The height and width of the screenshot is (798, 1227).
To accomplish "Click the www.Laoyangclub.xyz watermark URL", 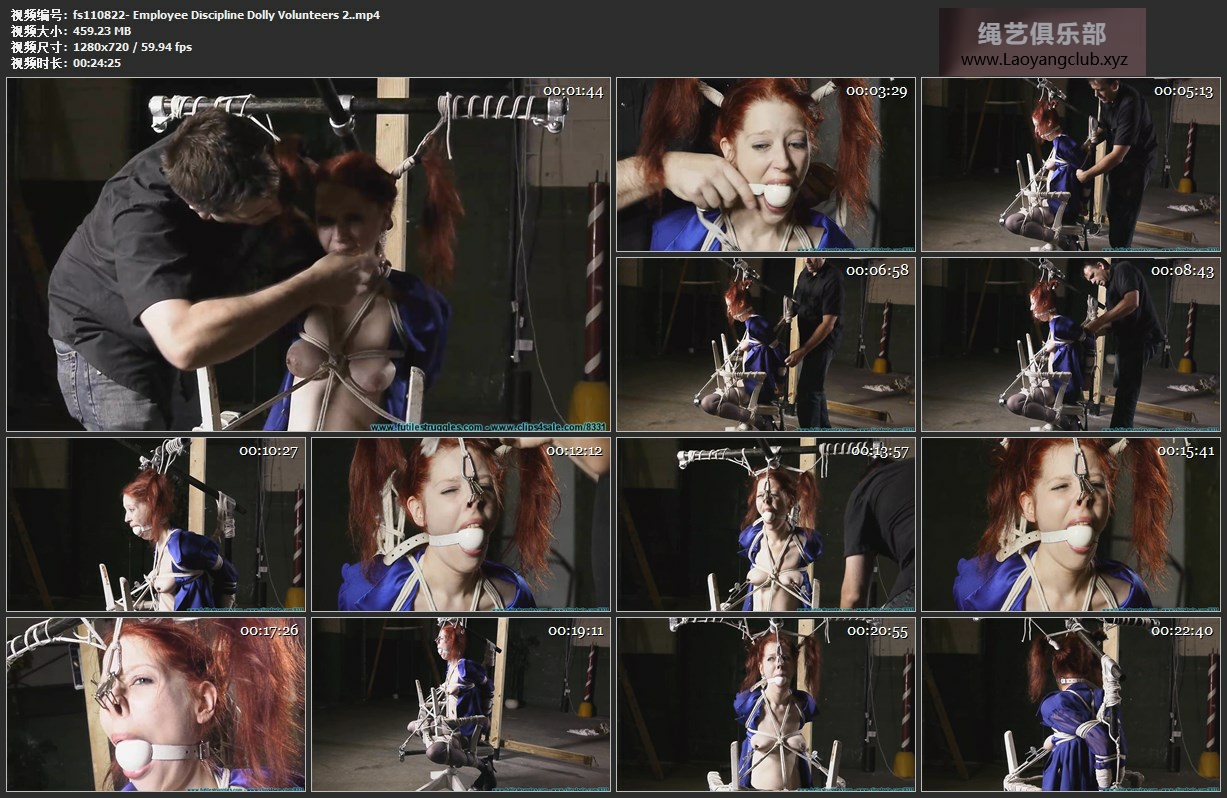I will (x=1043, y=60).
